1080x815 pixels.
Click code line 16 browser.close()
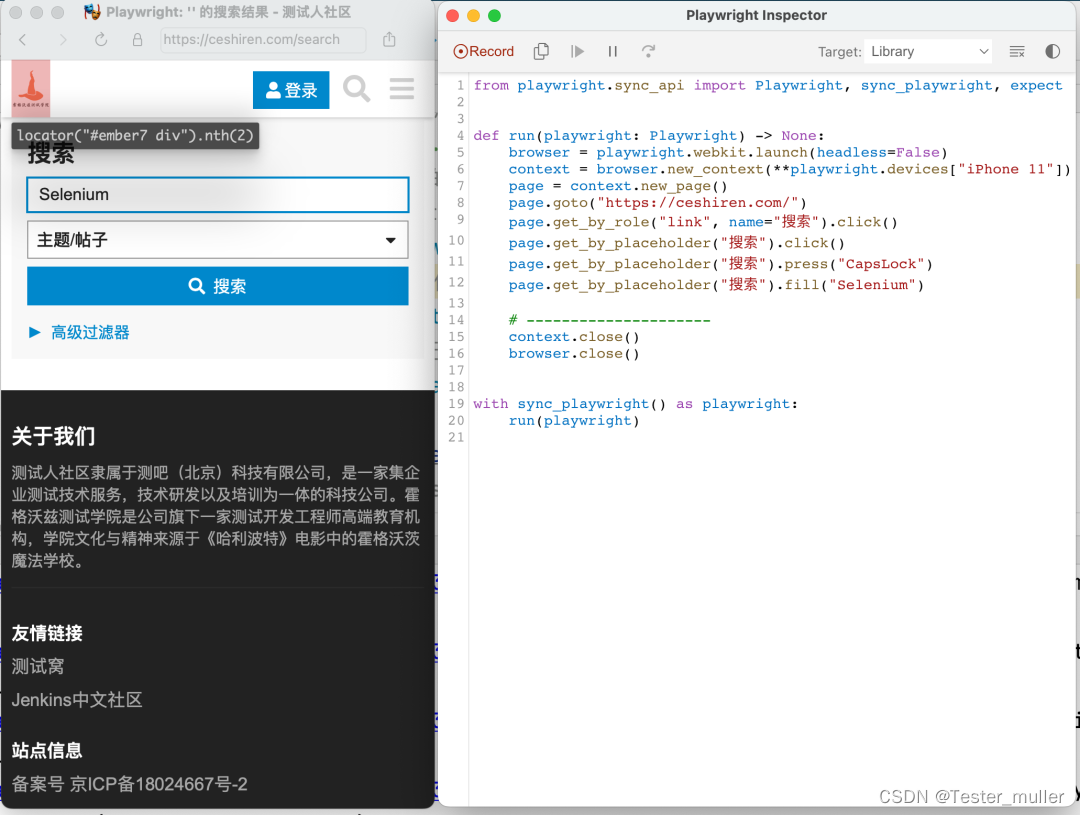click(574, 354)
